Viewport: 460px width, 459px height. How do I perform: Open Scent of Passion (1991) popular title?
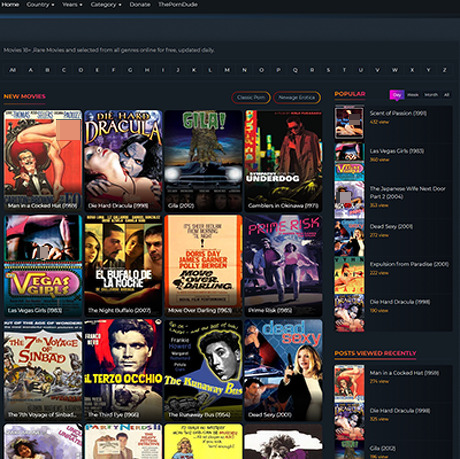(398, 113)
